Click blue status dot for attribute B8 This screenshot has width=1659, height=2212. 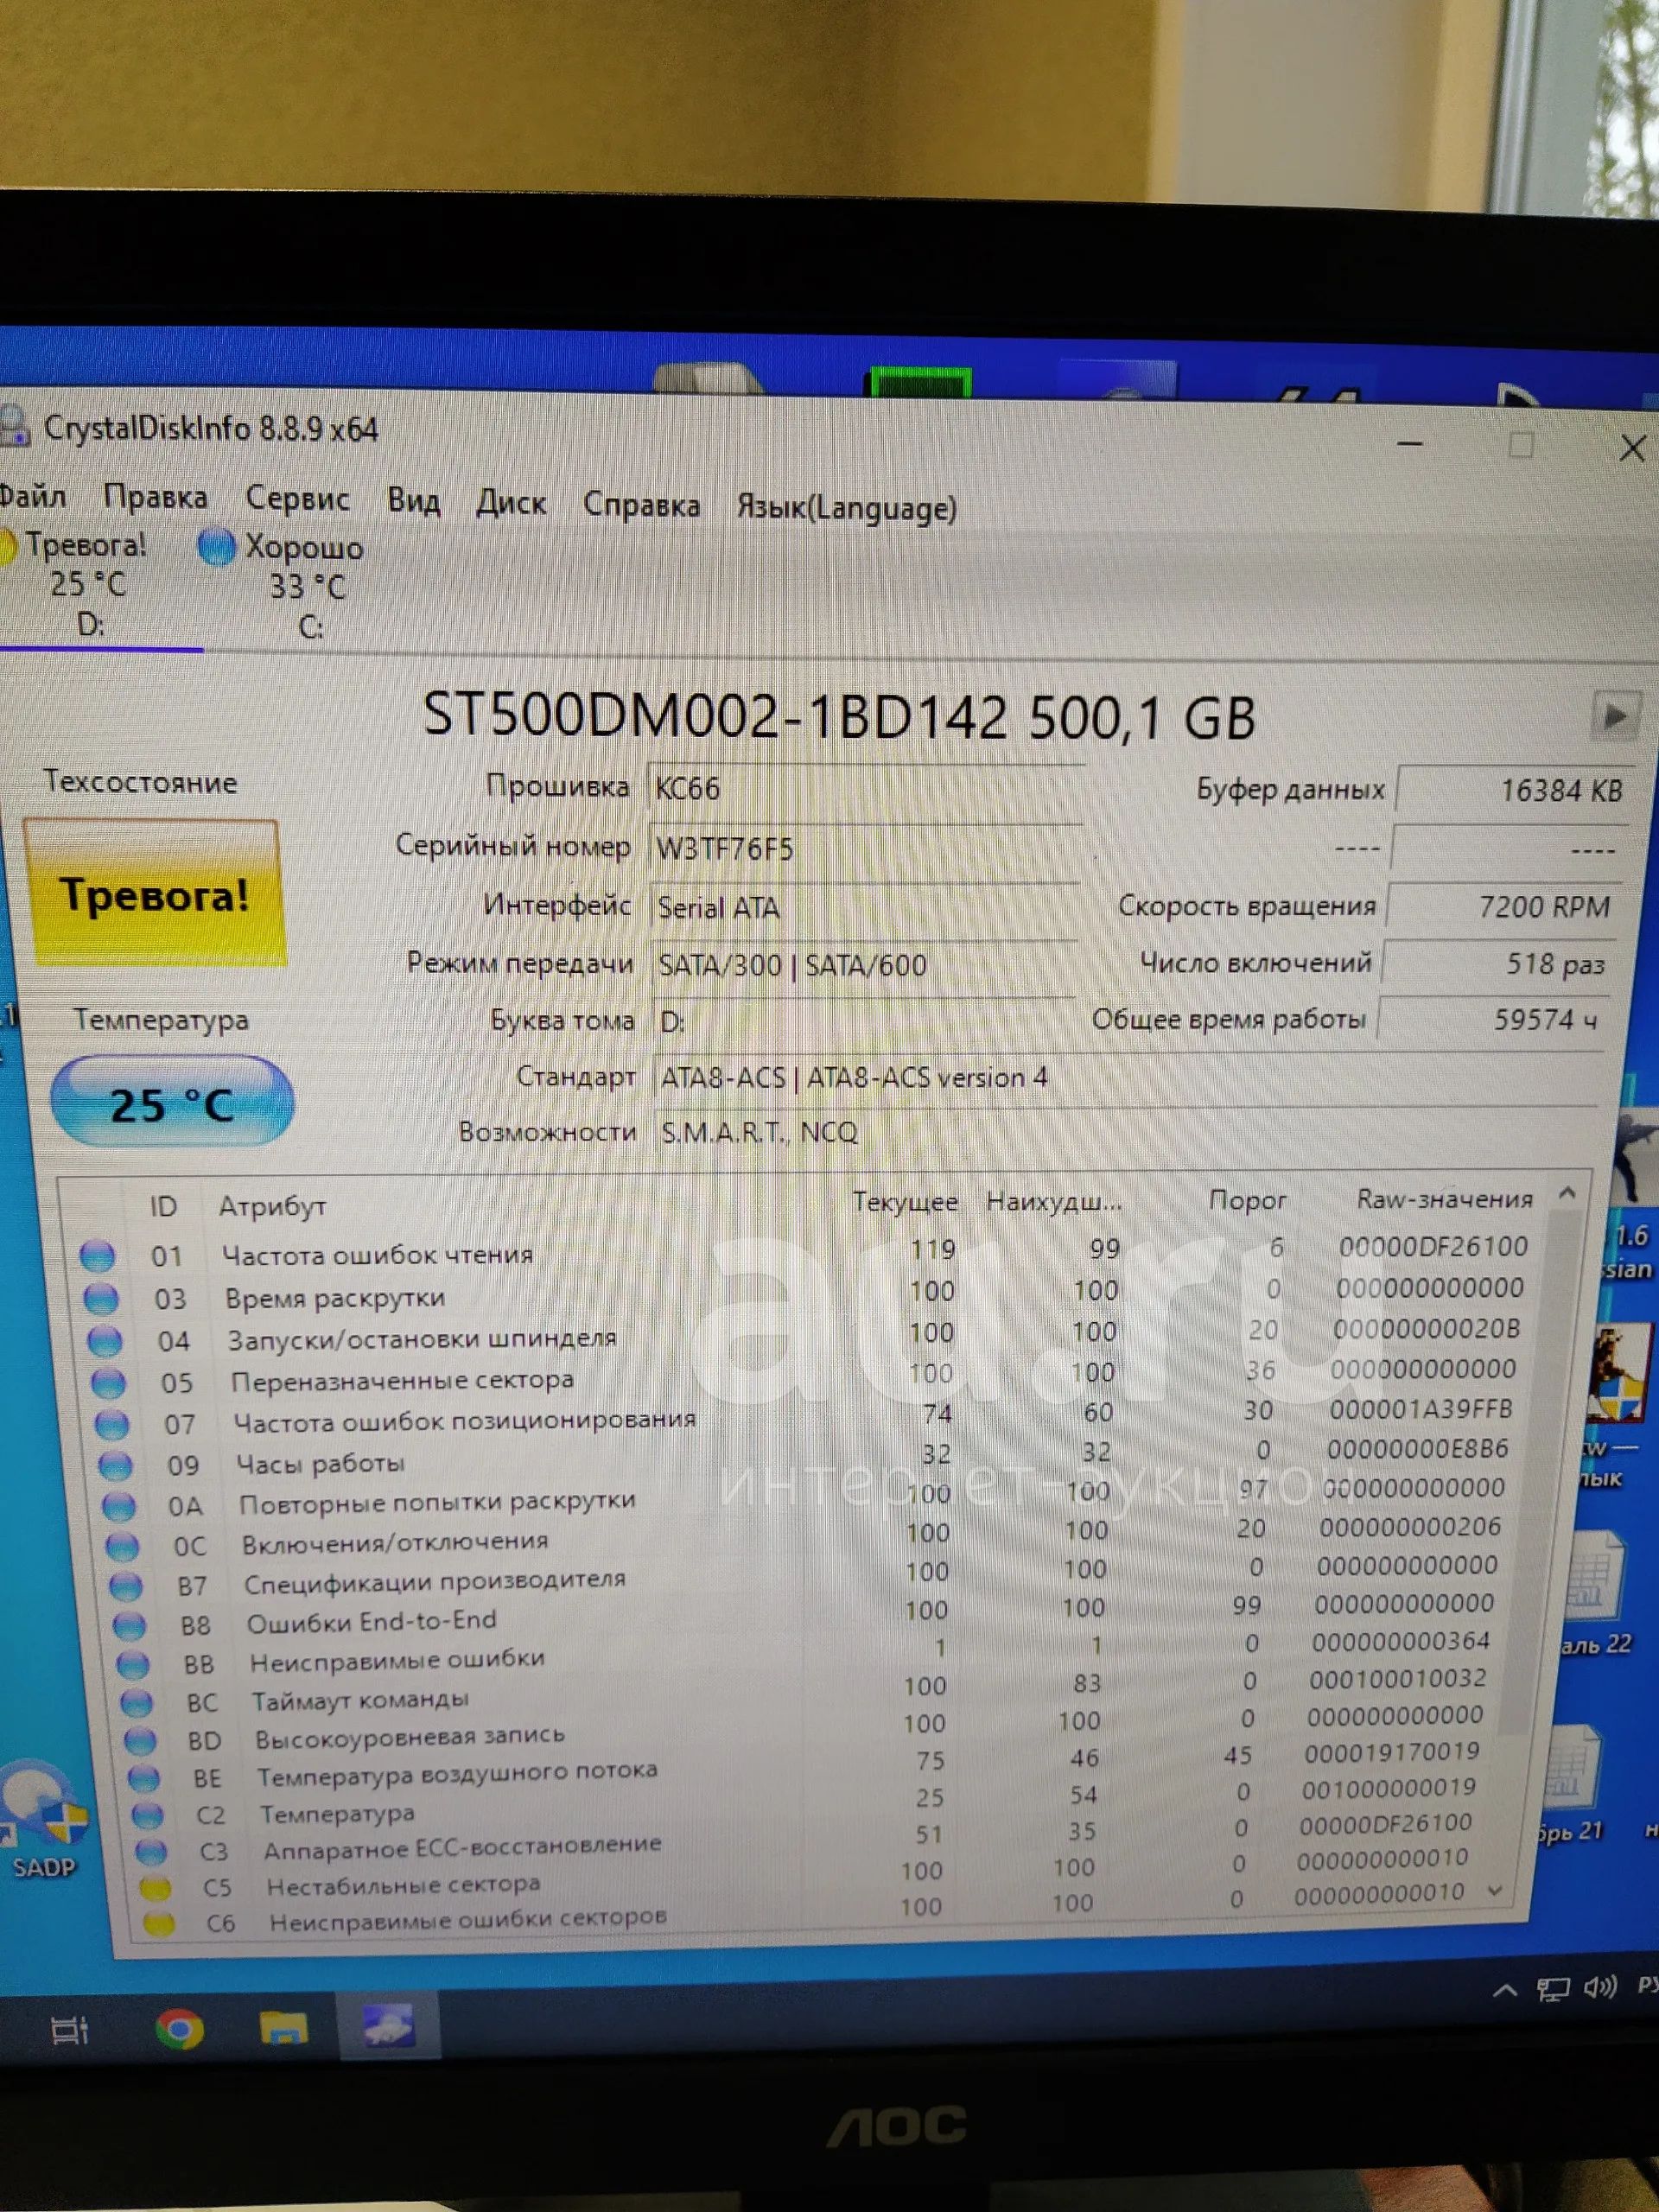[129, 1626]
